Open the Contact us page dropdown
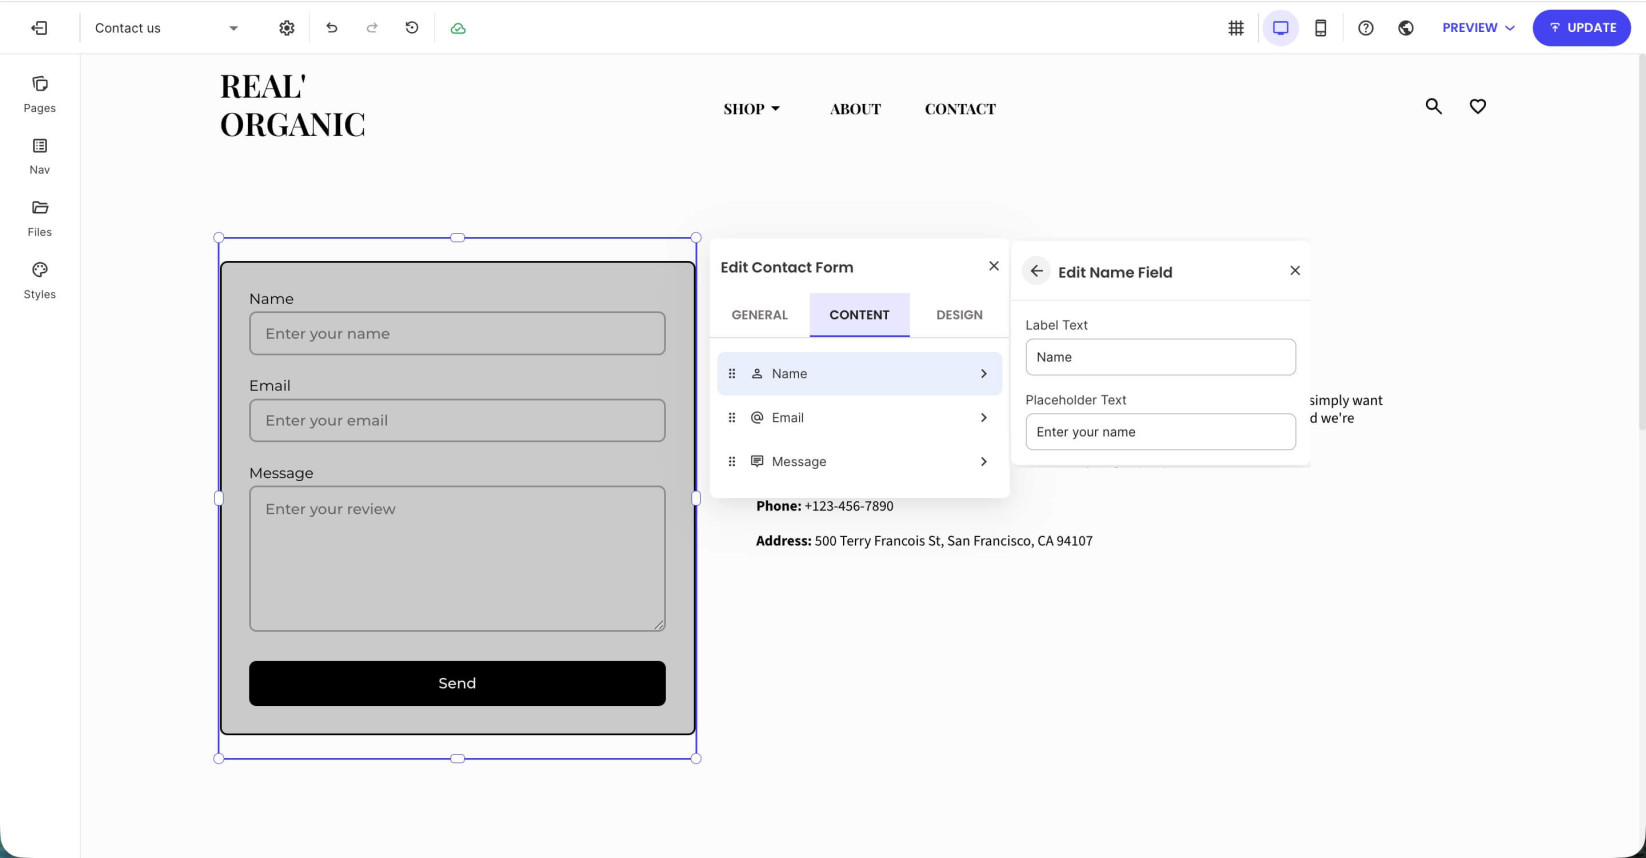The width and height of the screenshot is (1646, 858). (167, 28)
